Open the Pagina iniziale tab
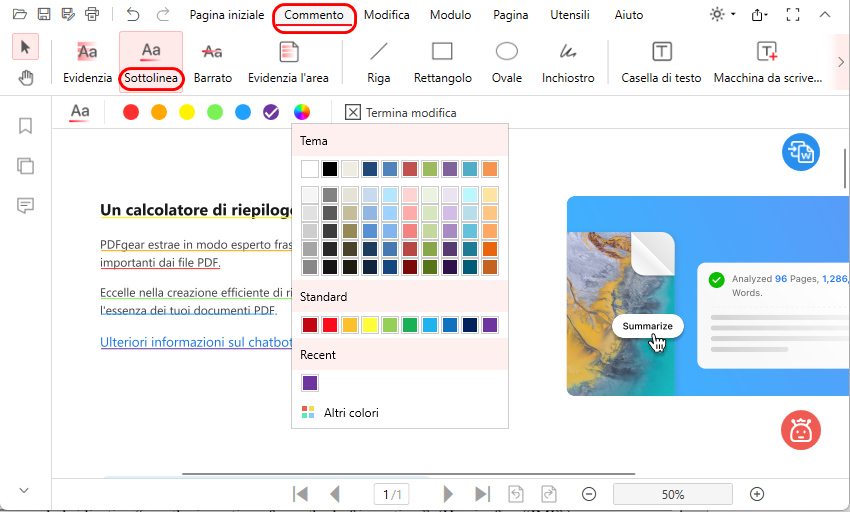The width and height of the screenshot is (850, 512). tap(227, 15)
